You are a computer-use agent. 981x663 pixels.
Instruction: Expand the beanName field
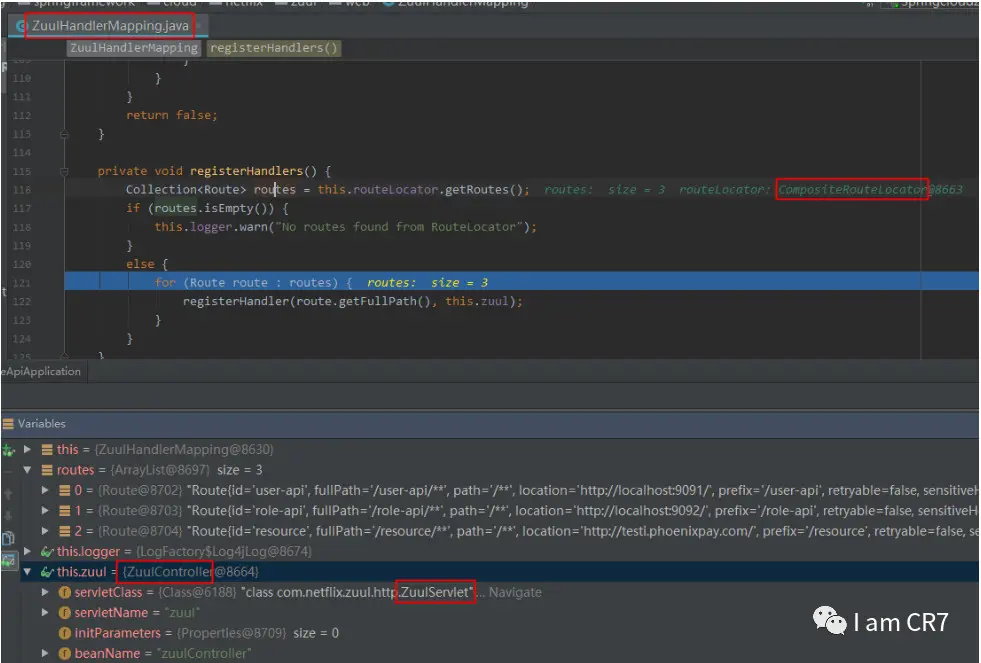click(45, 654)
